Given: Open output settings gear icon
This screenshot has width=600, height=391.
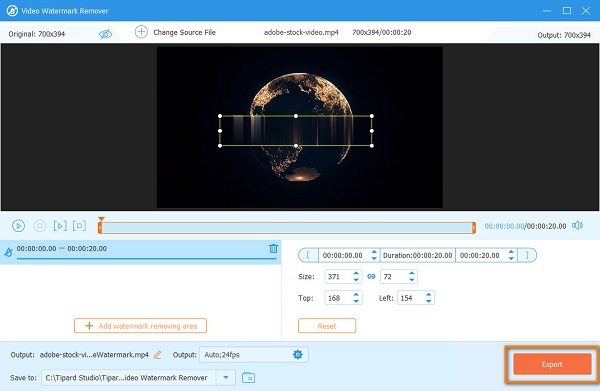Looking at the screenshot, I should point(298,355).
